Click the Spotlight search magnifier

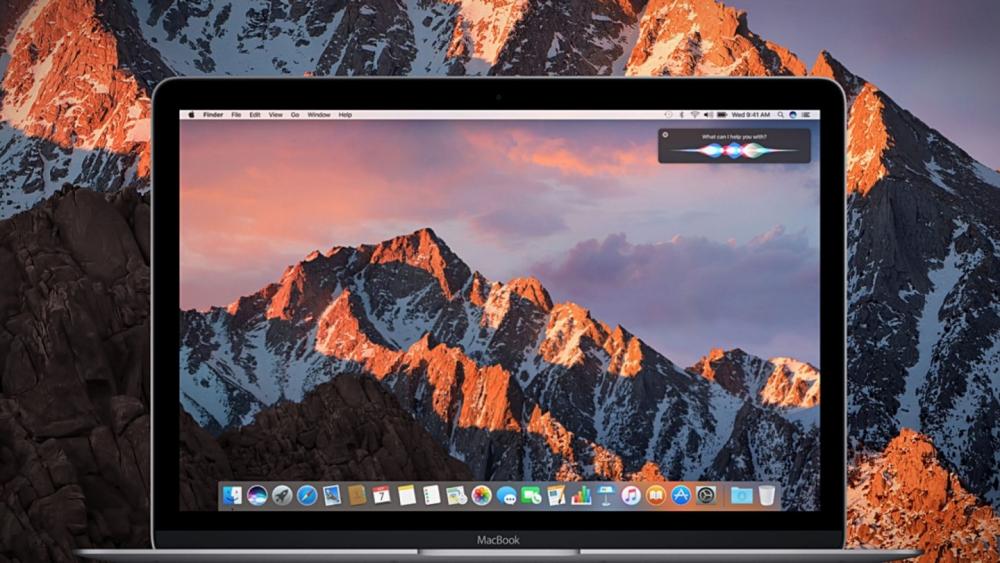click(780, 115)
